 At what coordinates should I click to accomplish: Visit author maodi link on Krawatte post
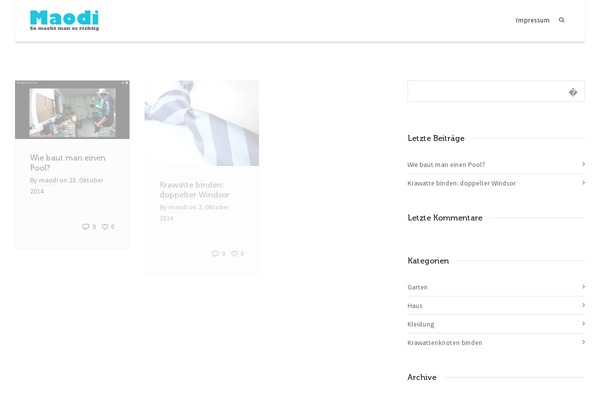click(x=178, y=207)
